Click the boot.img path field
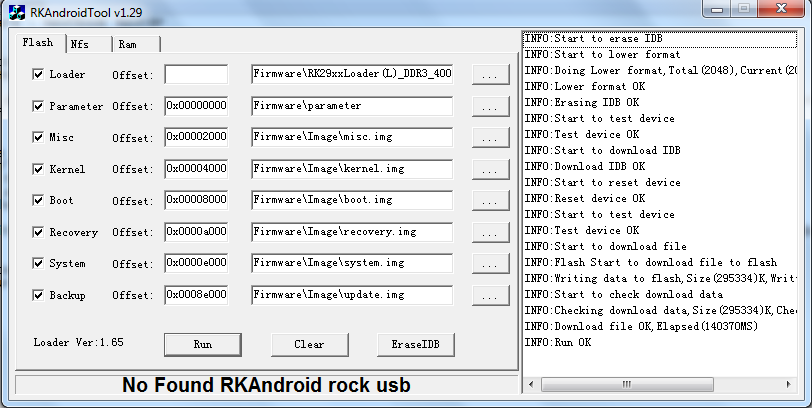This screenshot has height=408, width=812. tap(352, 200)
